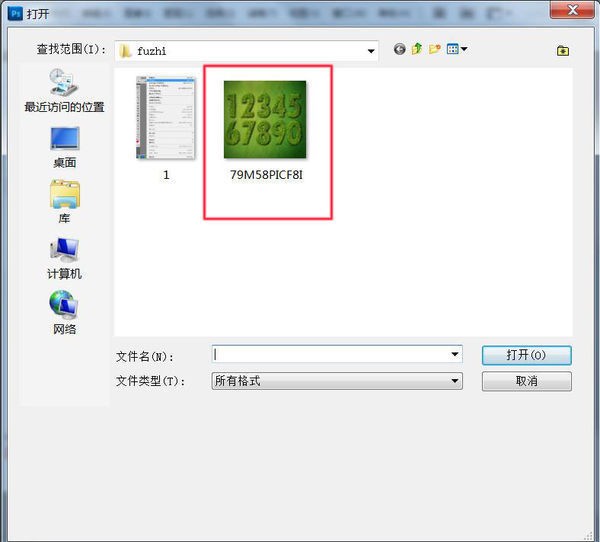Select Computer (计算机) in sidebar
Viewport: 600px width, 542px height.
click(64, 257)
